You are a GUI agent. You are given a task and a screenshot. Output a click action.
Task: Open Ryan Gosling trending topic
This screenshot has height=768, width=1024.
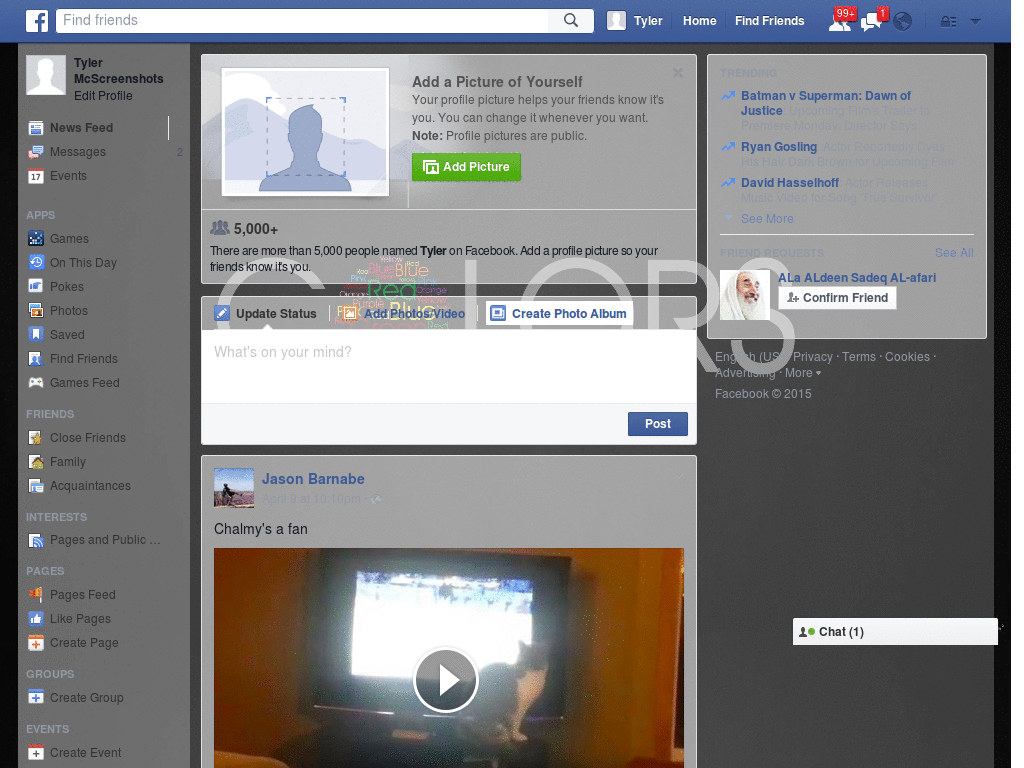778,147
